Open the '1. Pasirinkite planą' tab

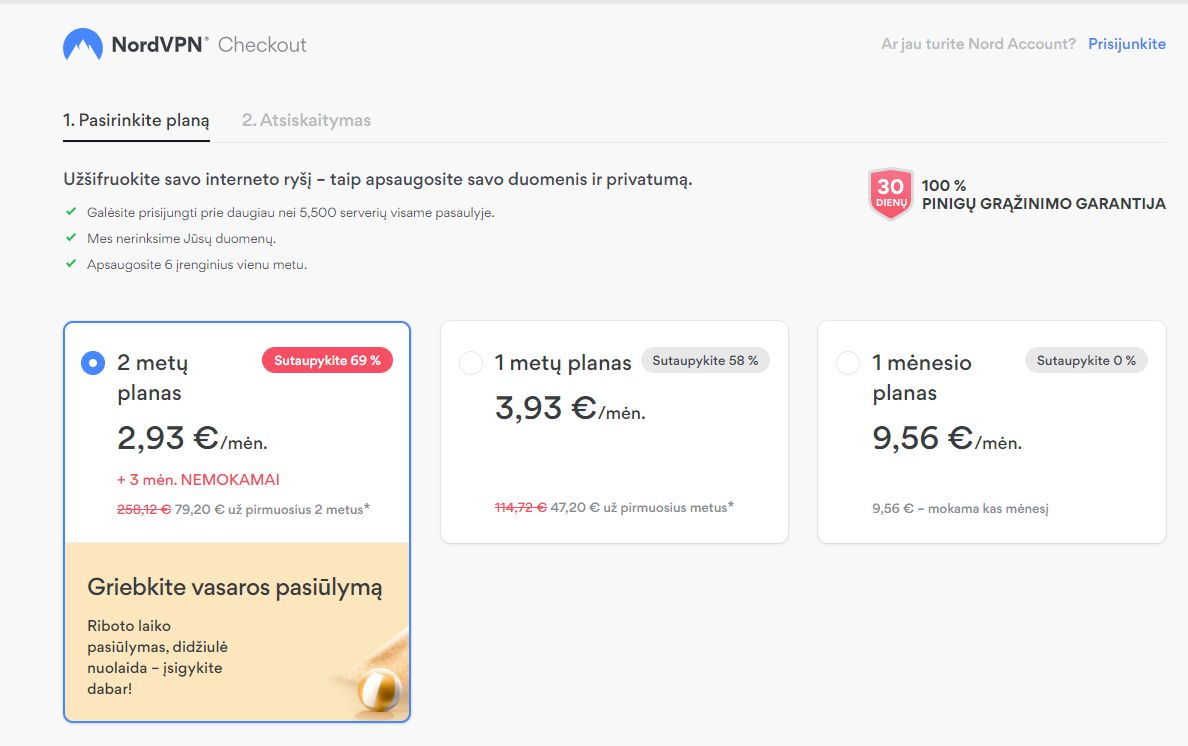click(x=136, y=120)
